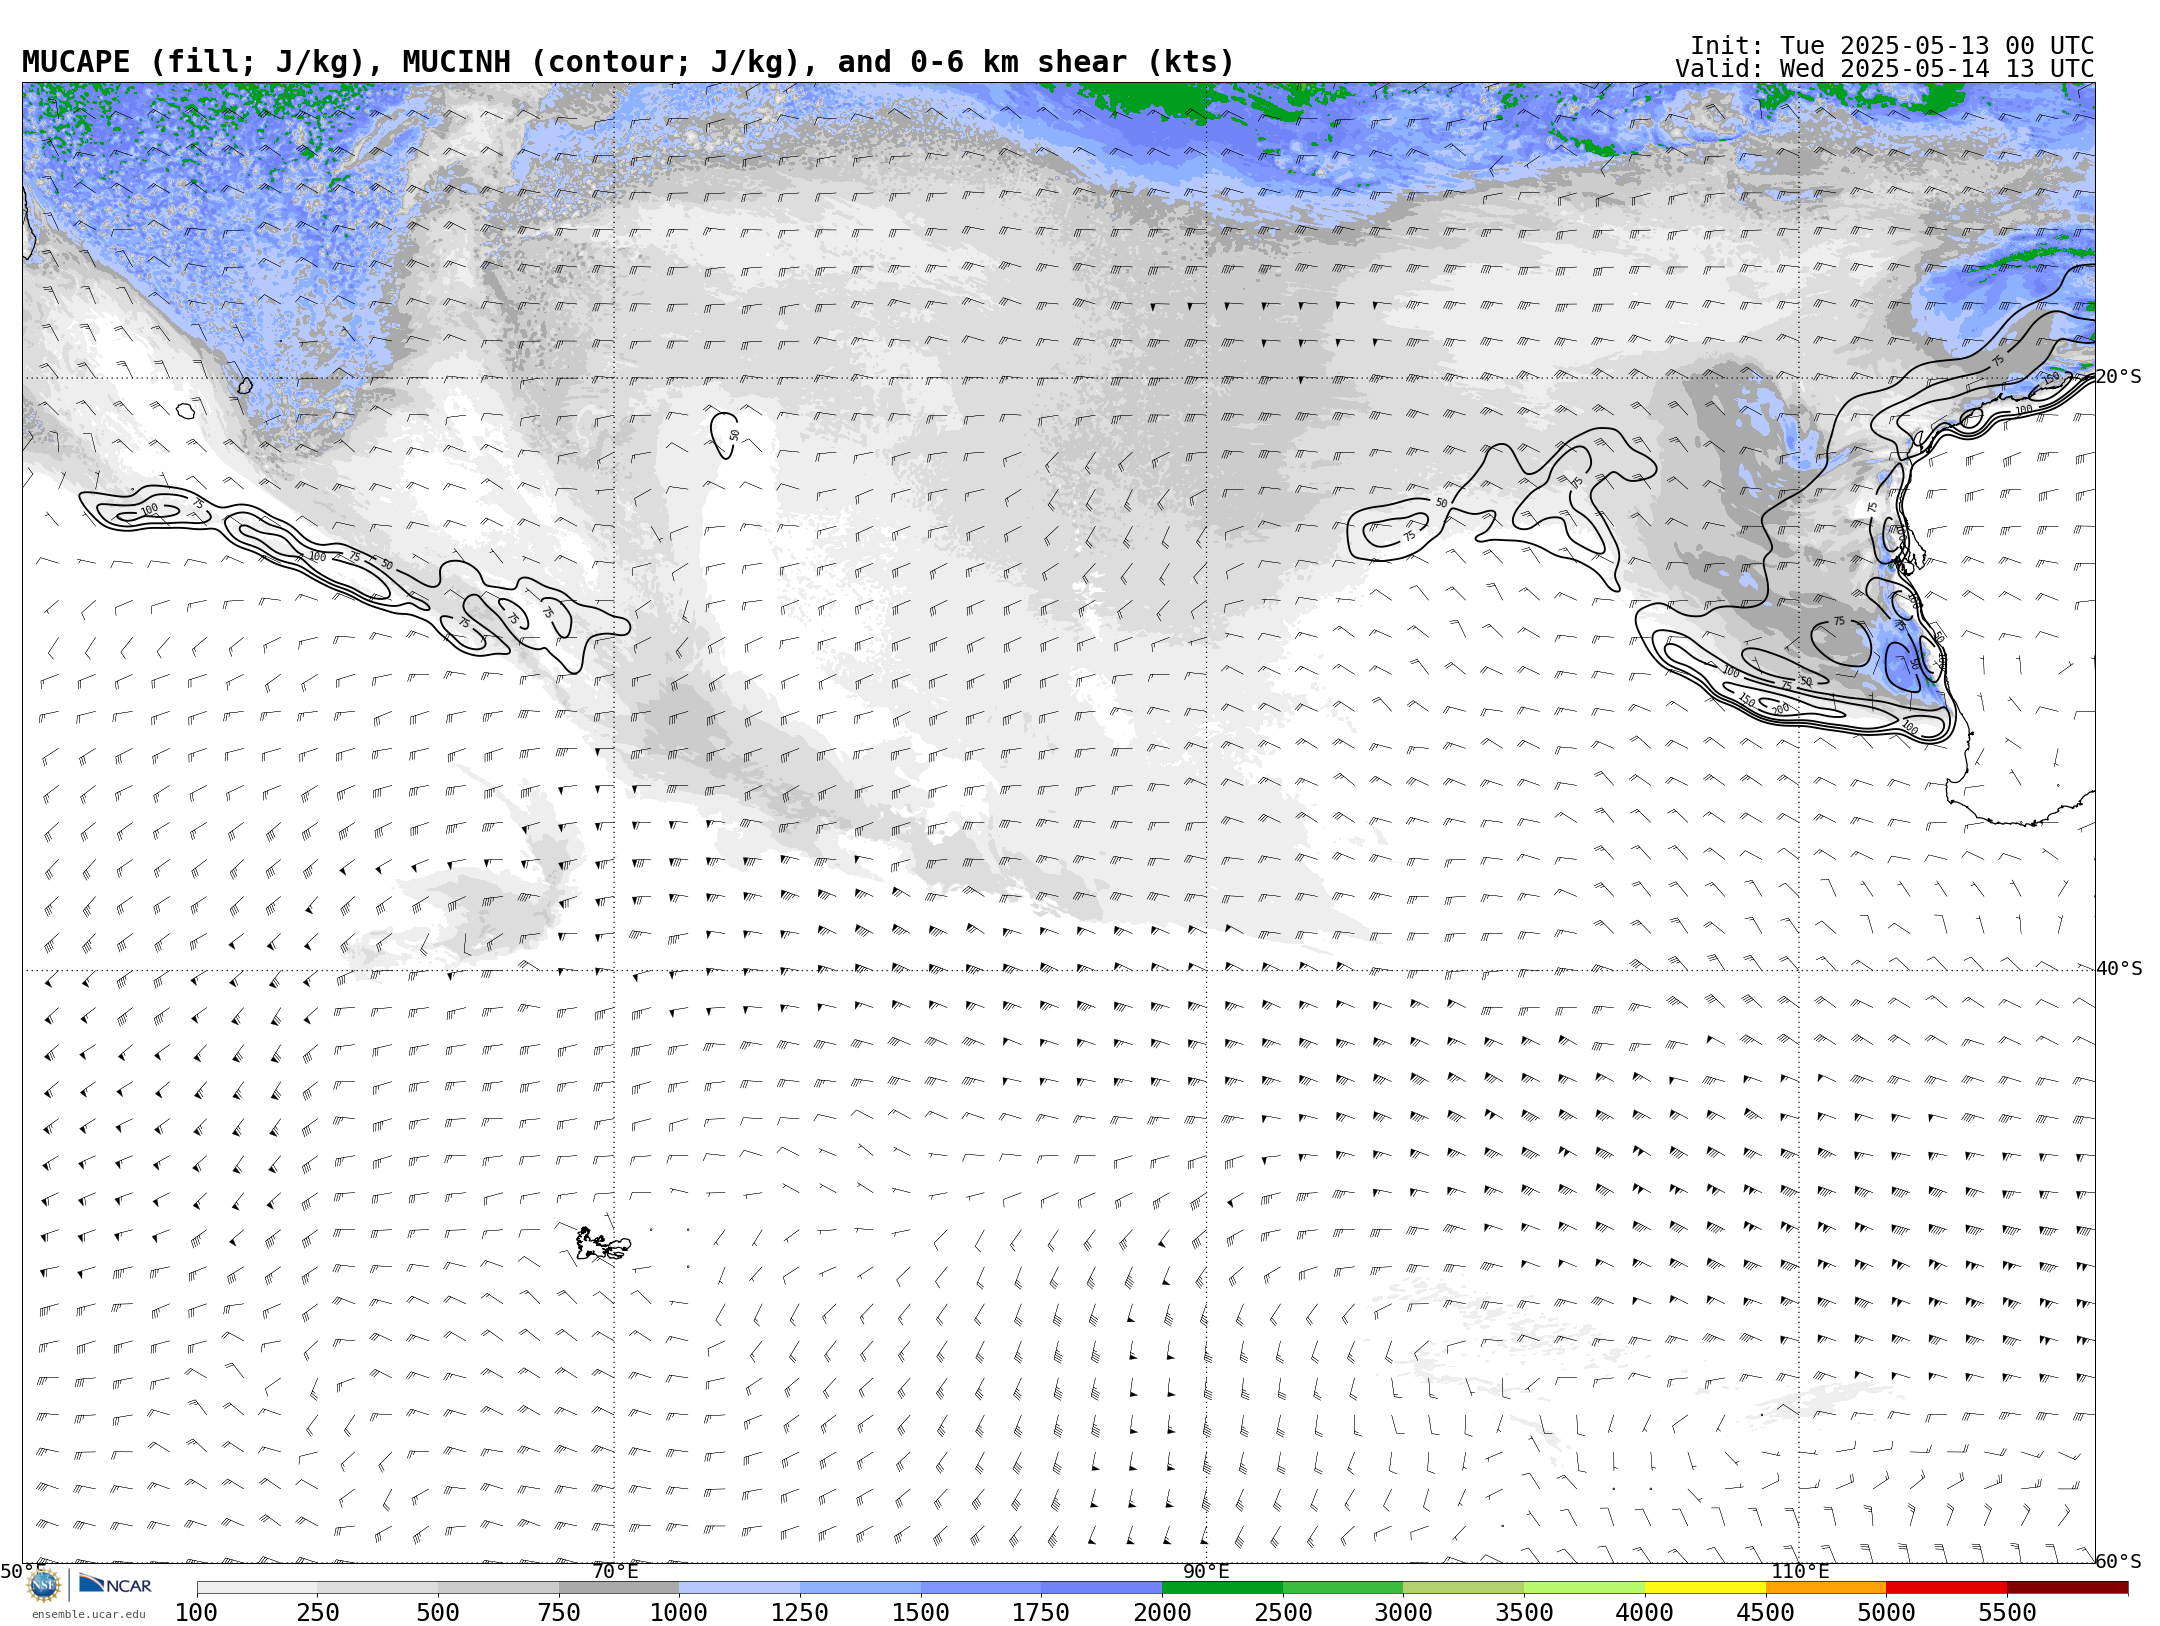This screenshot has width=2160, height=1626.
Task: Click the colorbar label 4500
Action: [1766, 1613]
